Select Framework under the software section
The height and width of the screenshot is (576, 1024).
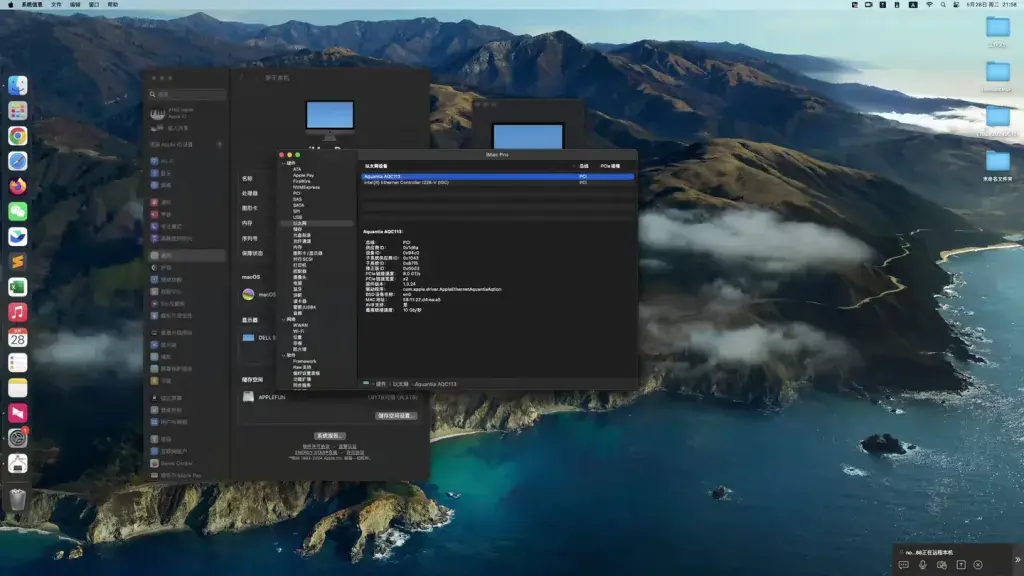click(x=304, y=361)
